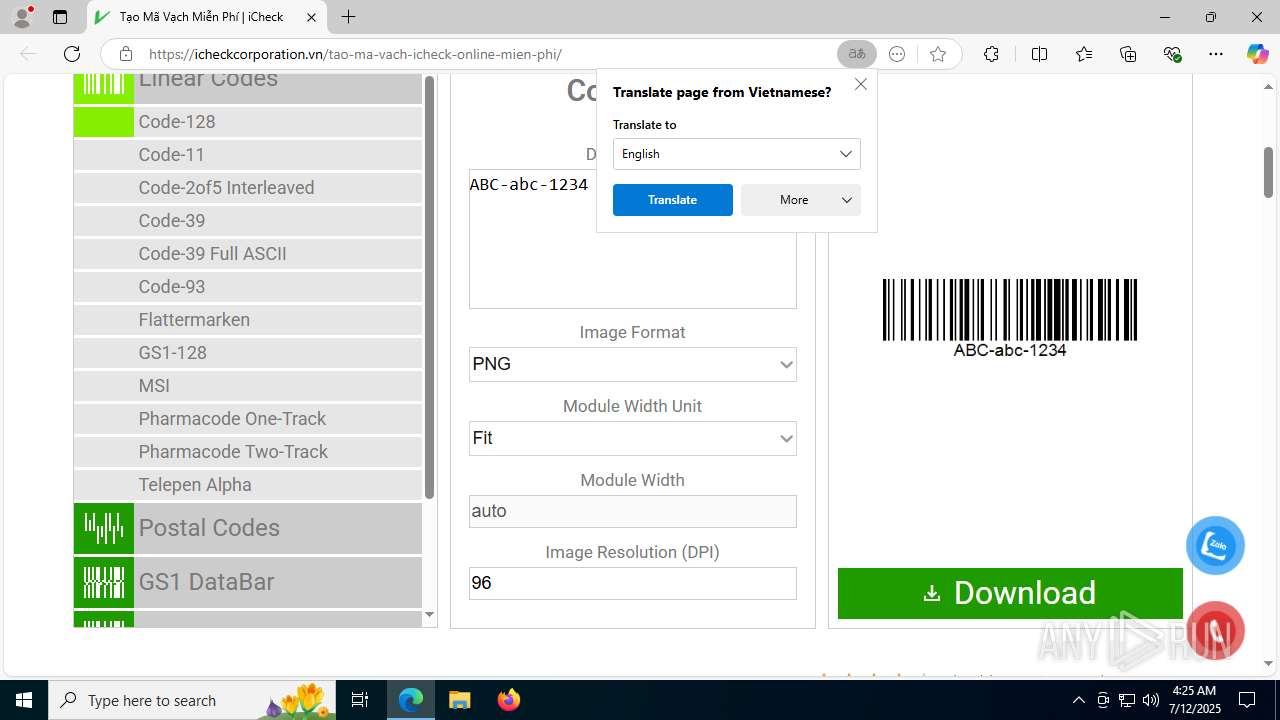Reload the page with refresh icon
This screenshot has height=720, width=1280.
[x=72, y=54]
